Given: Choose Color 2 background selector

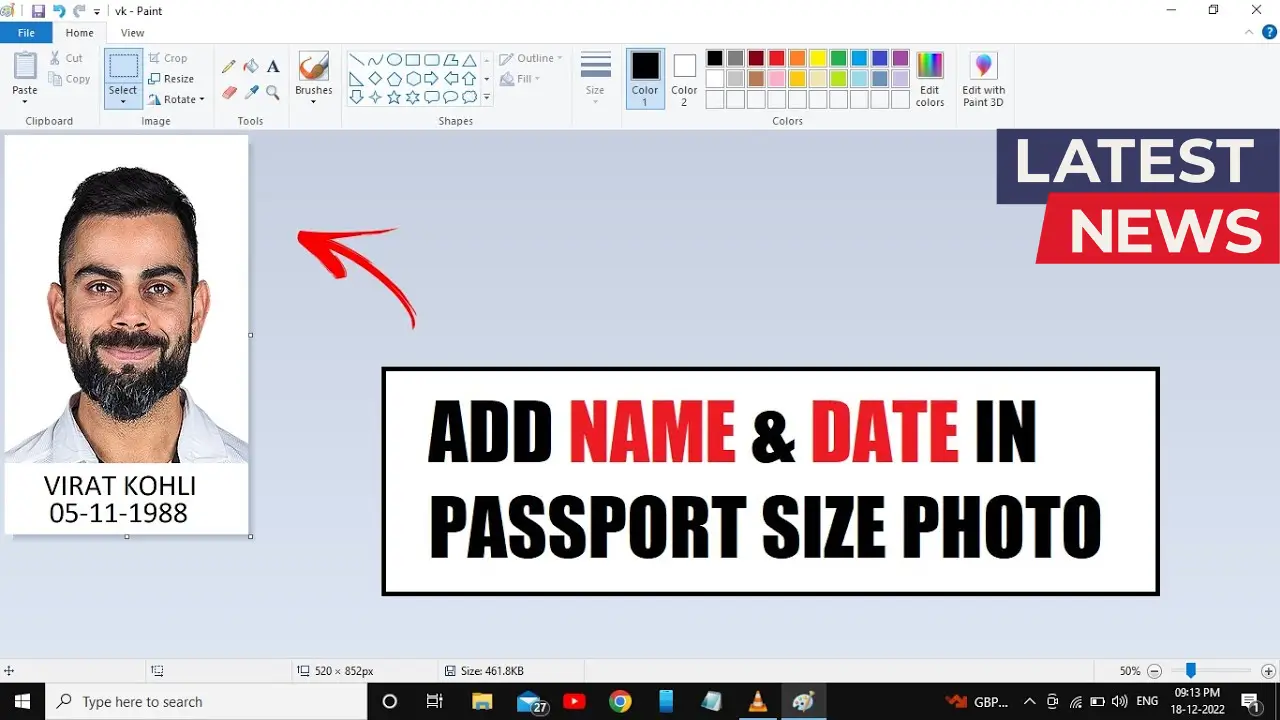Looking at the screenshot, I should [x=684, y=79].
